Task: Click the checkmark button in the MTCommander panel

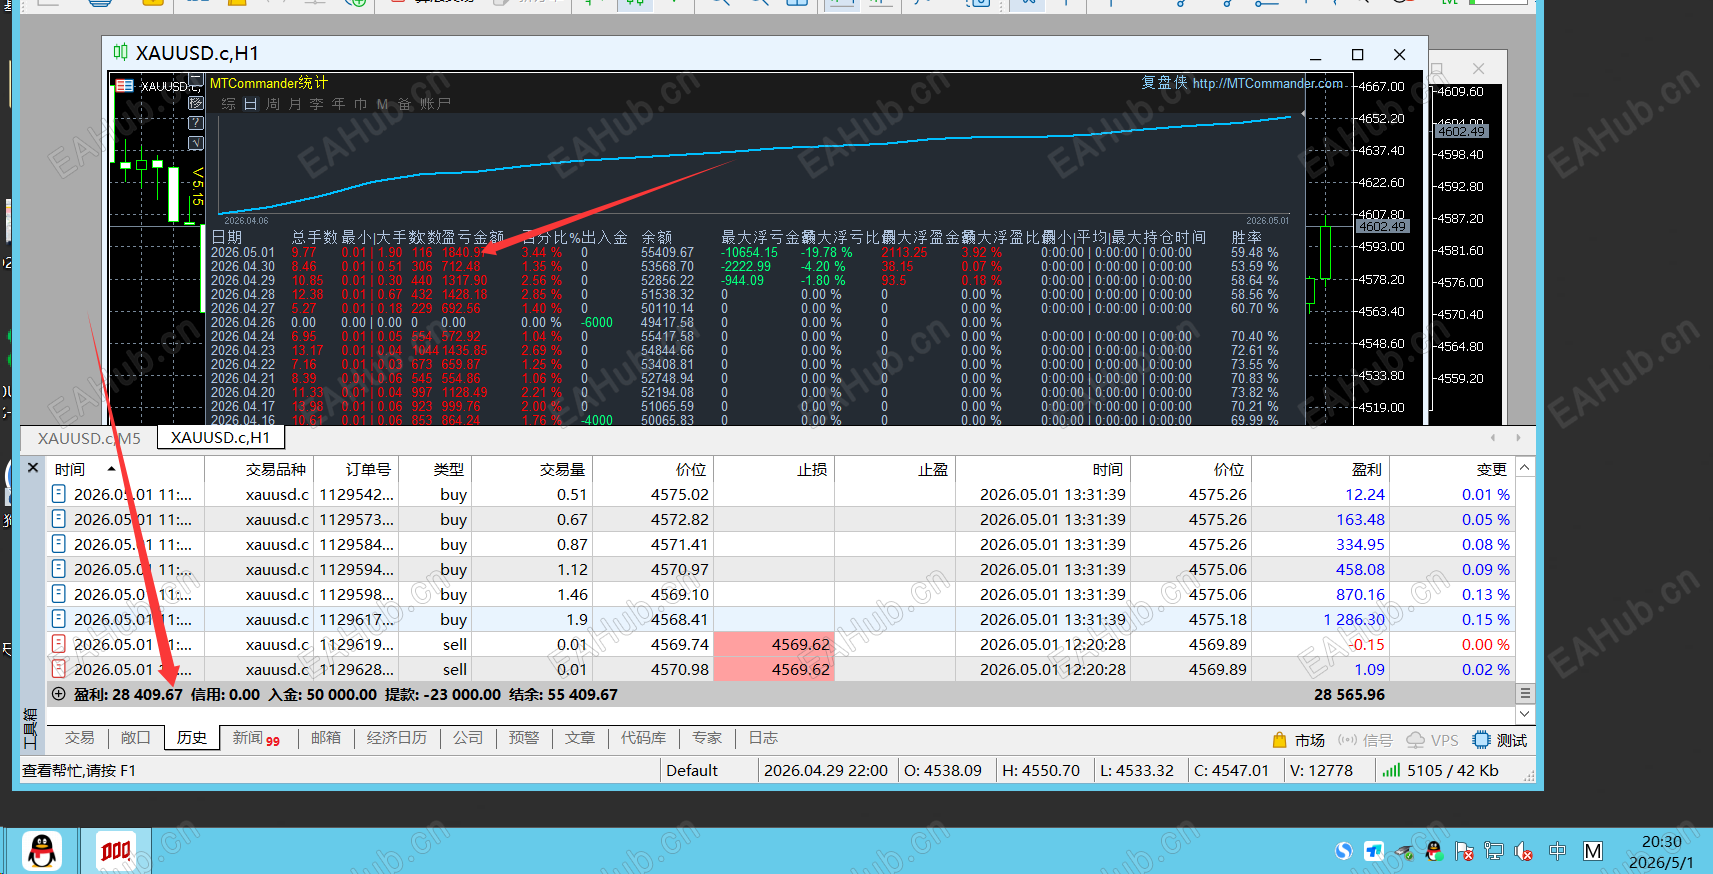Action: tap(196, 143)
